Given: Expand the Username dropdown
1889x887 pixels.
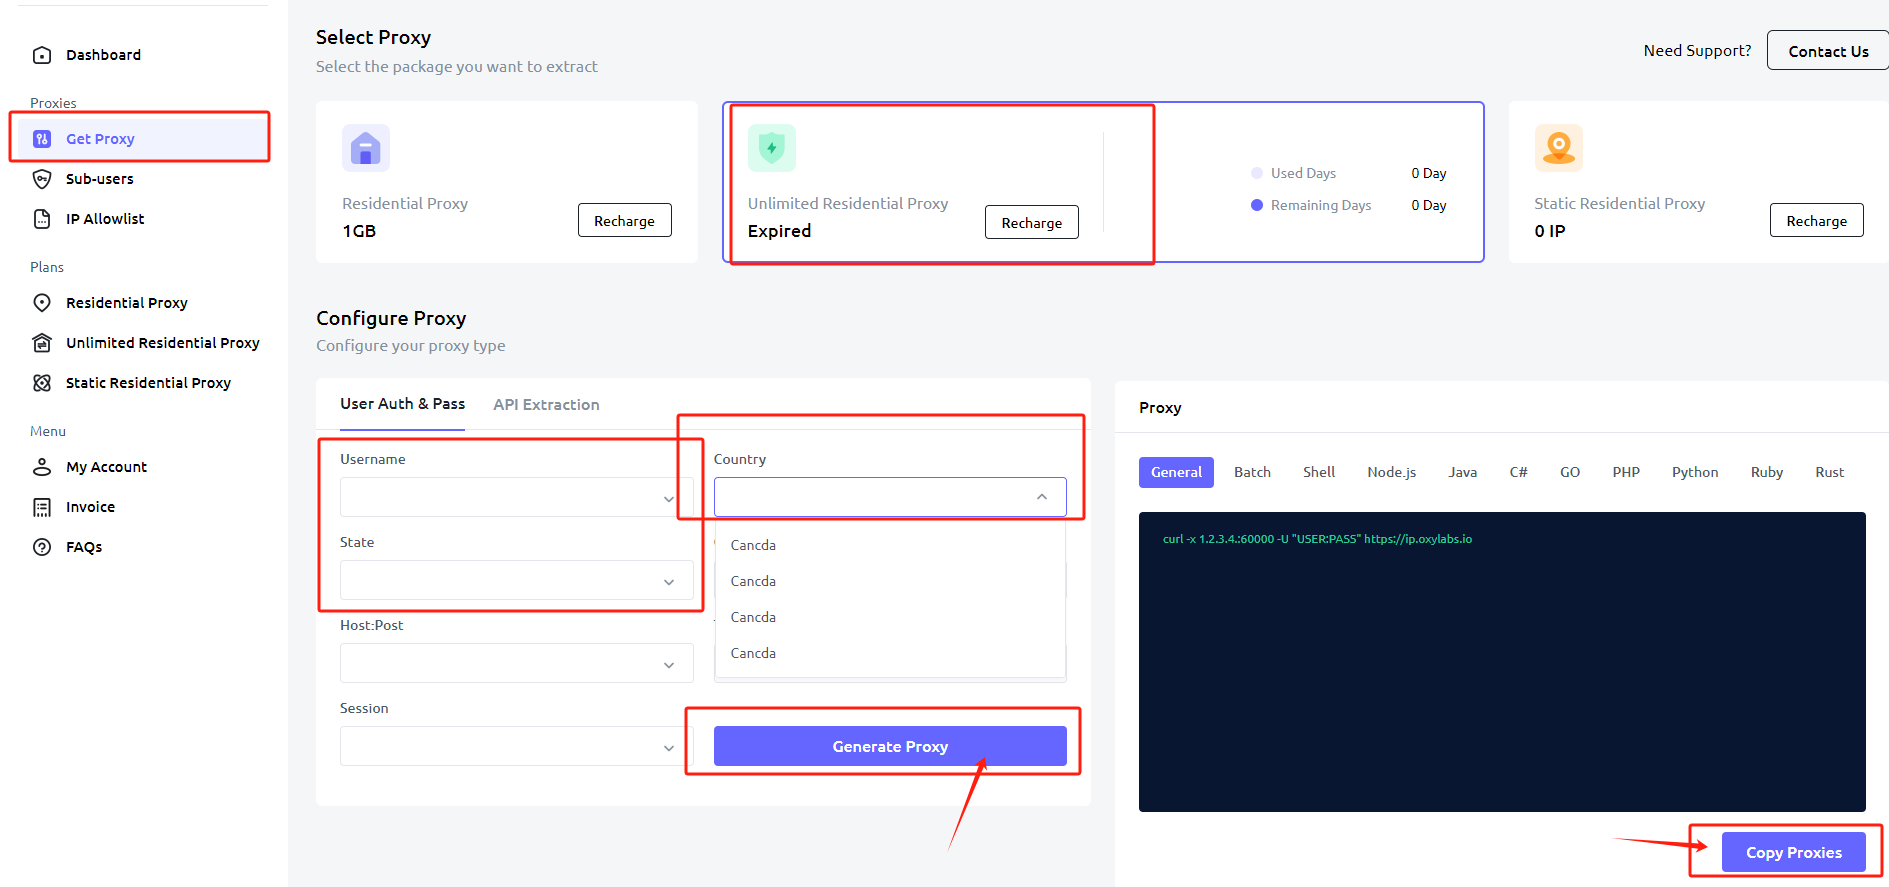Looking at the screenshot, I should (x=668, y=498).
